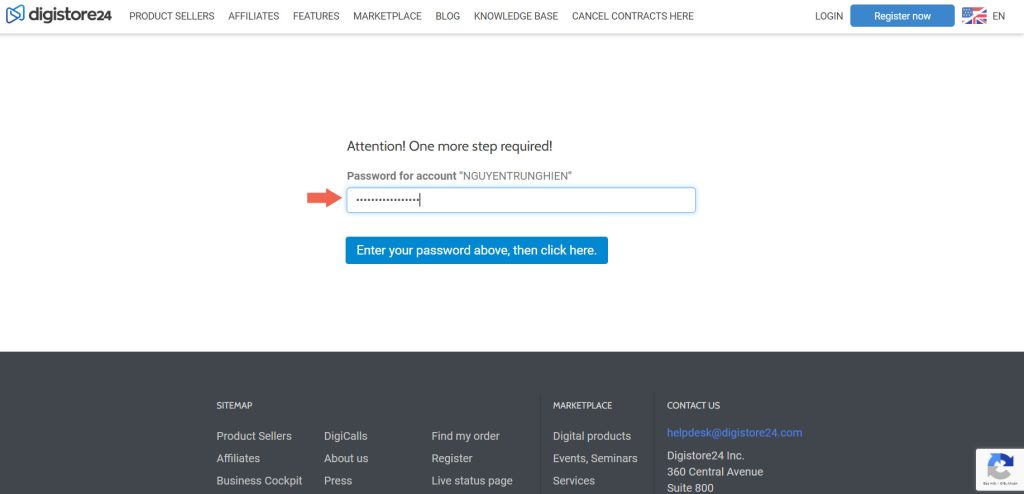Open the language flag selector
1024x494 pixels.
(973, 16)
